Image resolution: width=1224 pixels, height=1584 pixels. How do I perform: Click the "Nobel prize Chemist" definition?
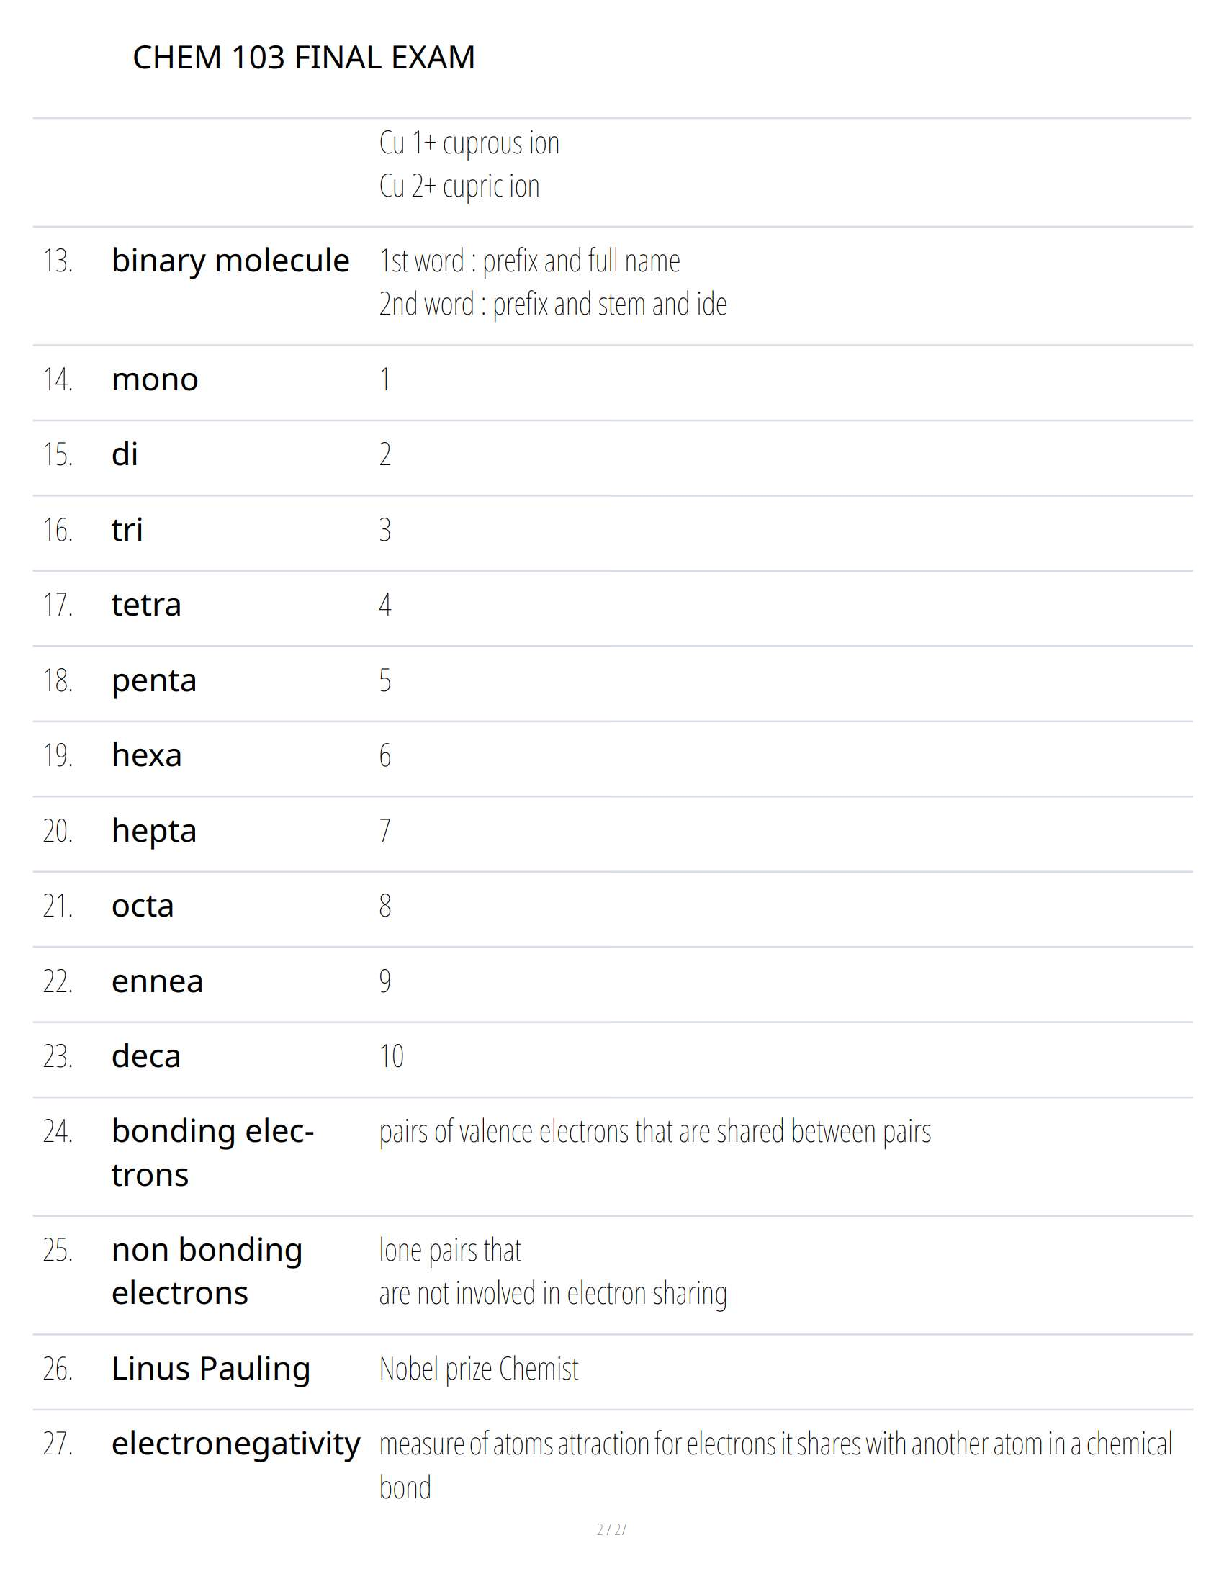(478, 1369)
